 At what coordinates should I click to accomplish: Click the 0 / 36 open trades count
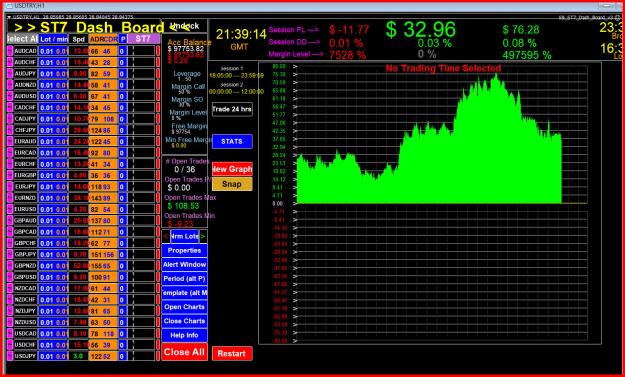185,170
